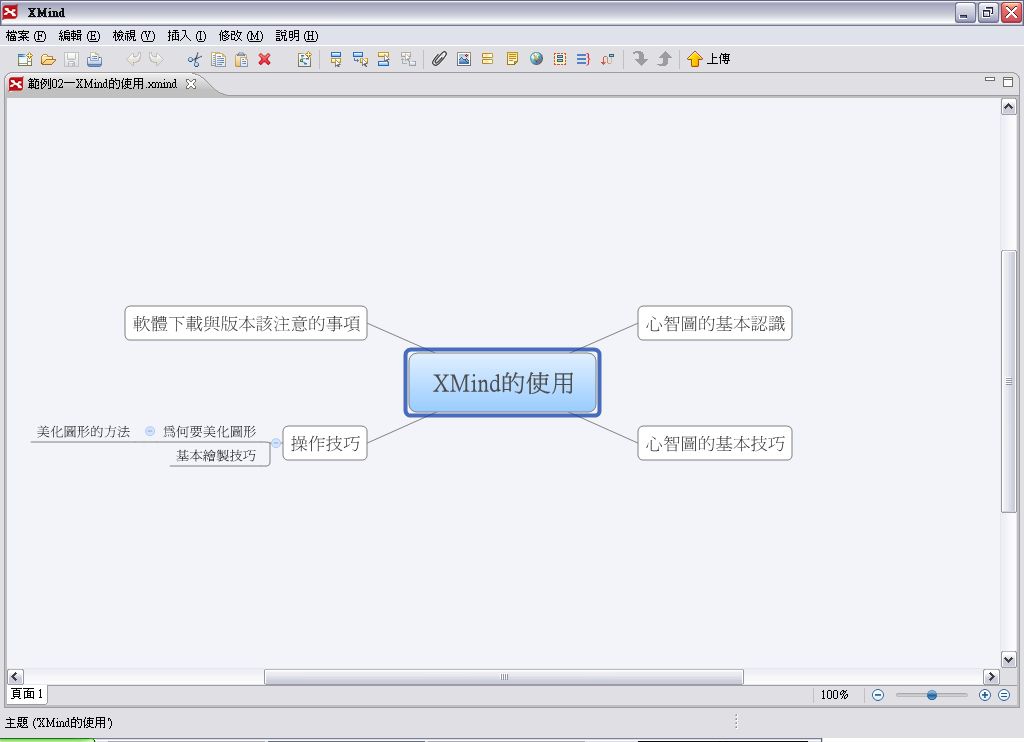Viewport: 1024px width, 742px height.
Task: Select the 操作技巧 topic
Action: coord(325,444)
